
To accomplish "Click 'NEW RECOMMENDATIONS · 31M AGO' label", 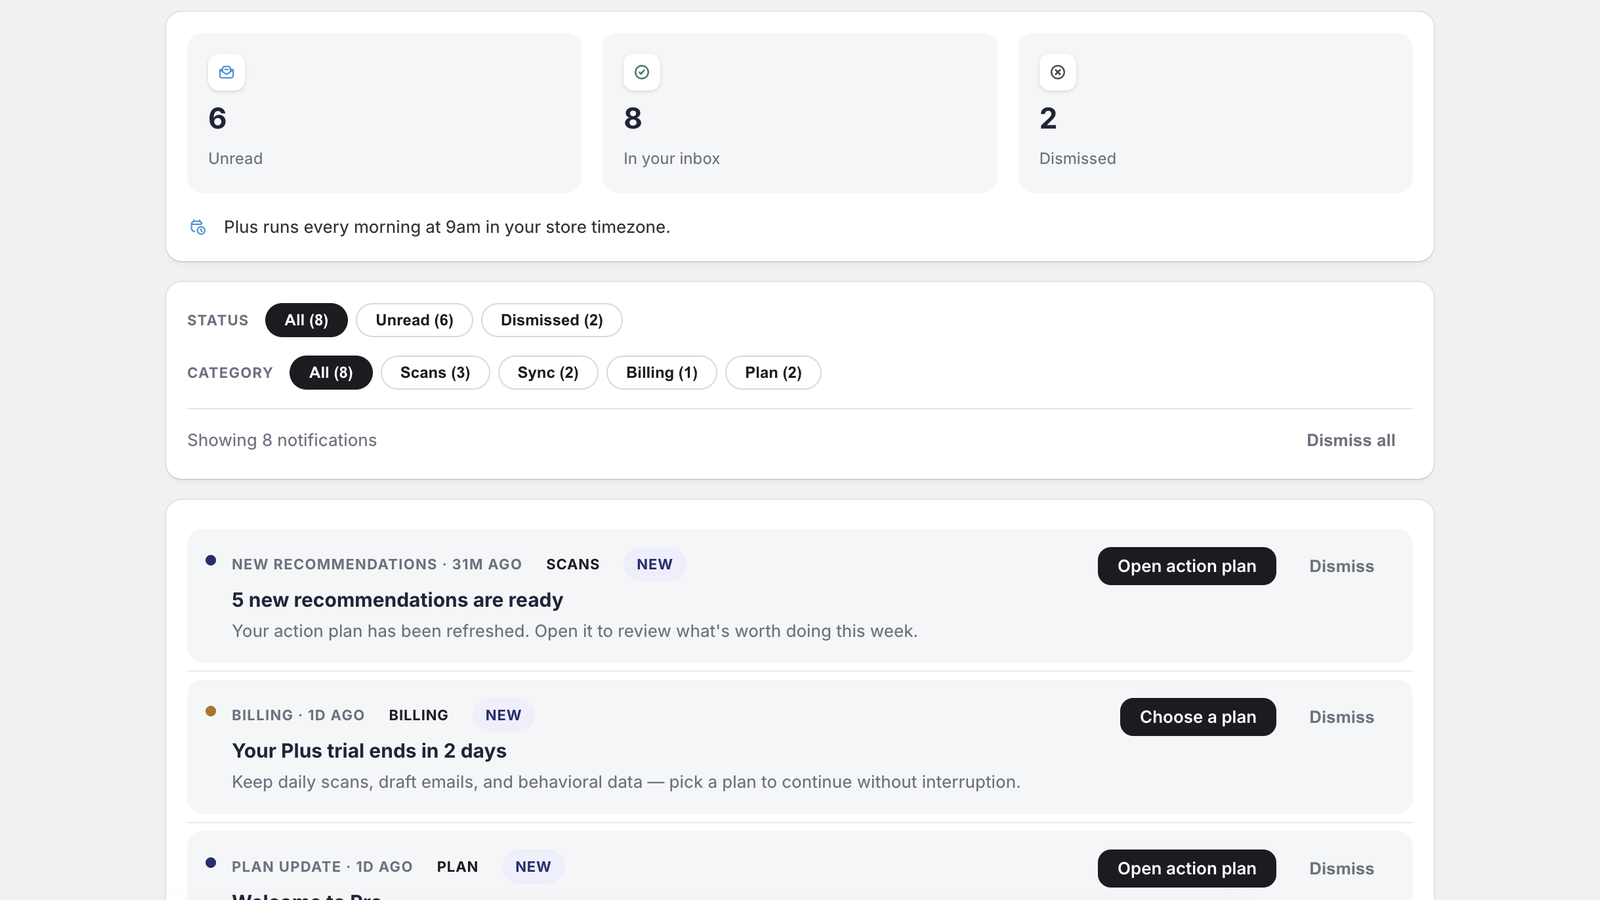I will tap(377, 564).
